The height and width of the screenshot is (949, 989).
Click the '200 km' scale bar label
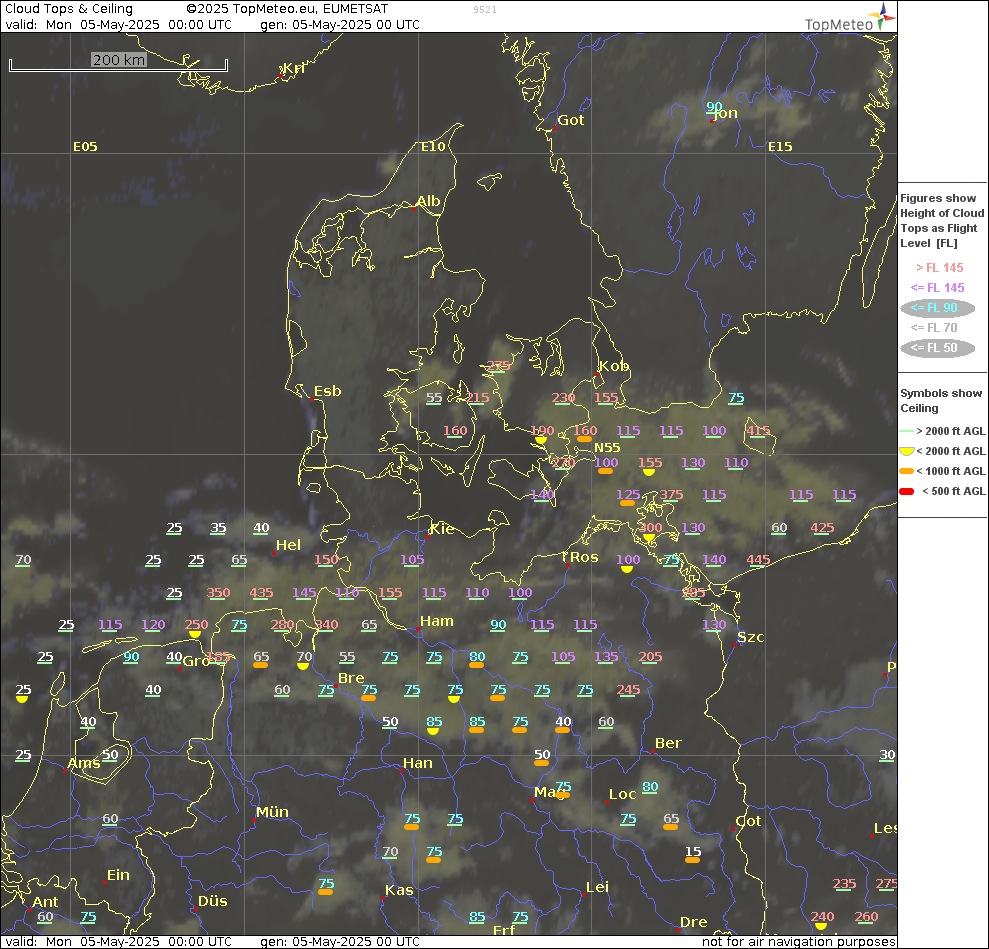click(119, 60)
